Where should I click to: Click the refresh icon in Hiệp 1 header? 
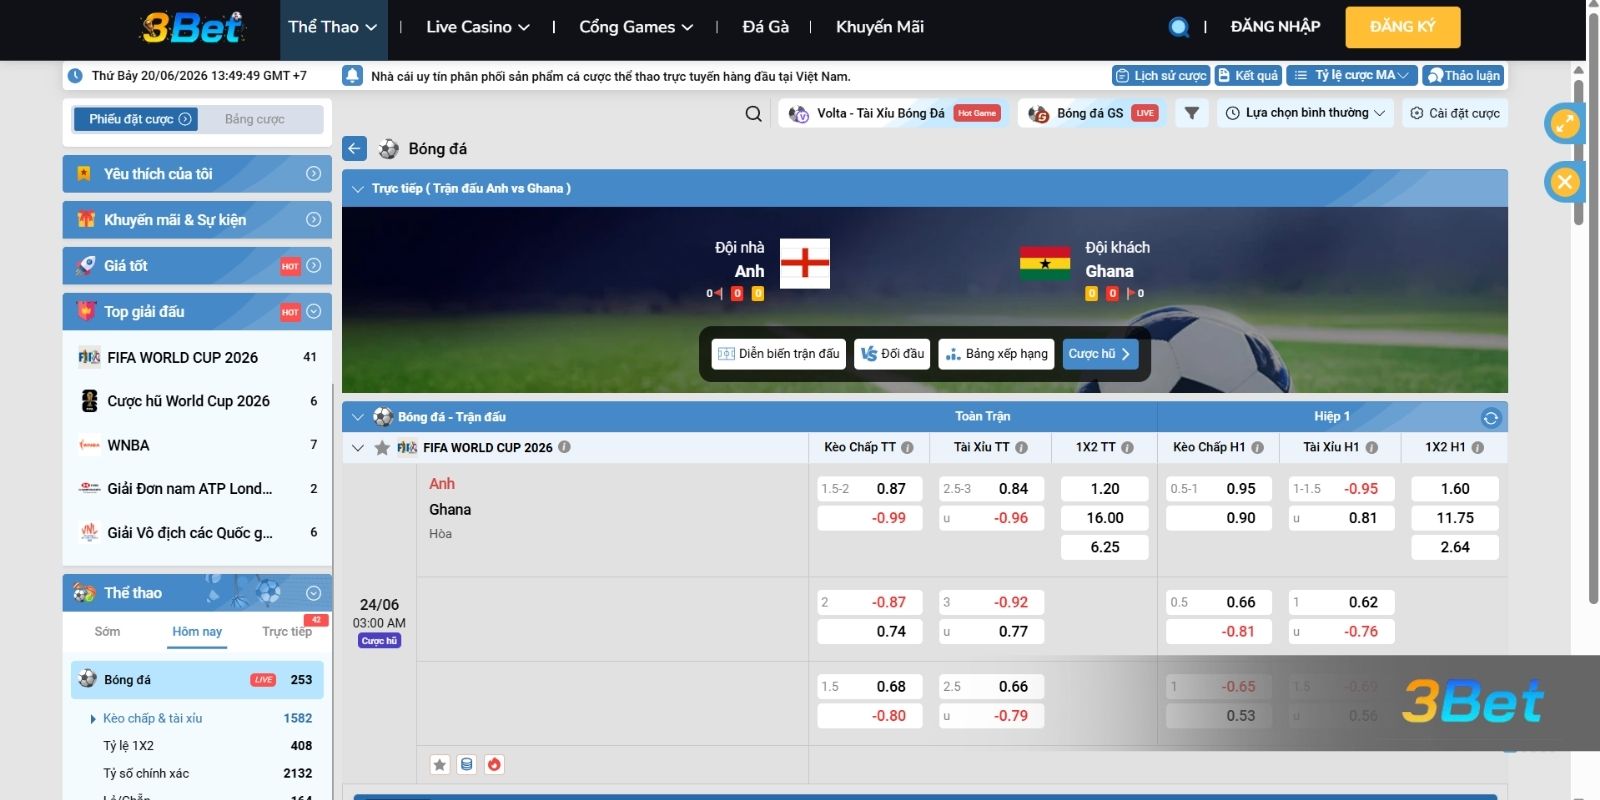[x=1491, y=417]
